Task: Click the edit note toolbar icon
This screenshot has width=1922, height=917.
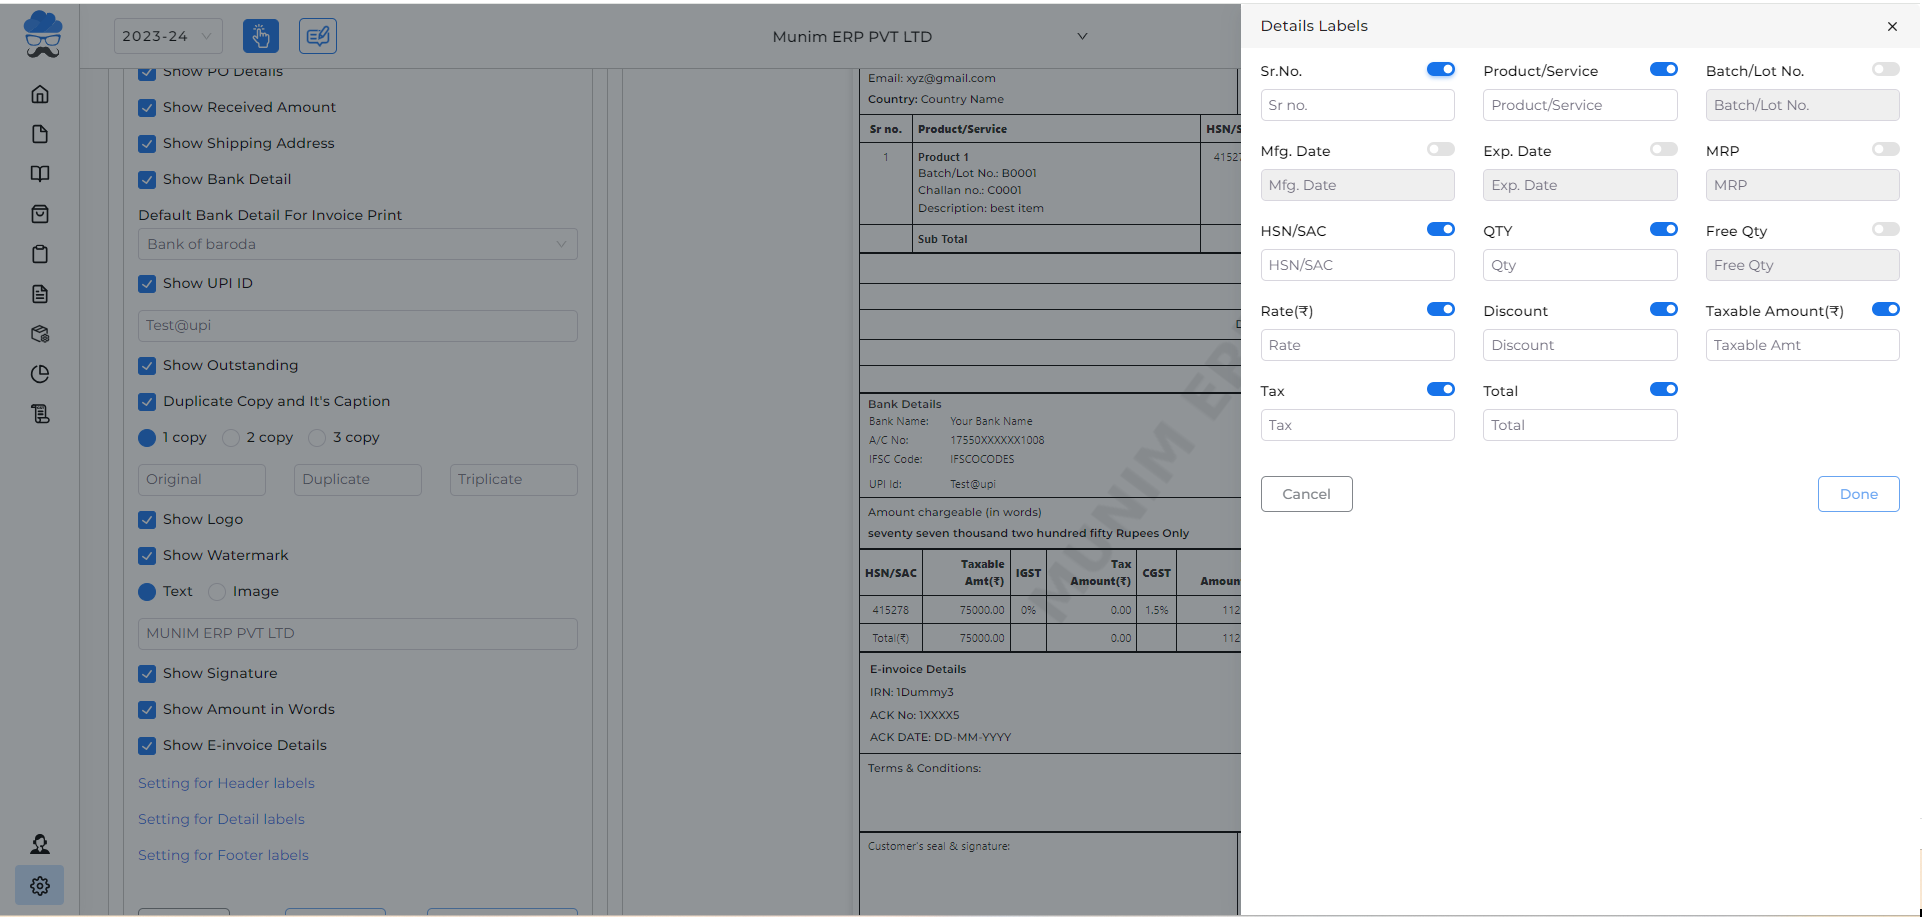Action: tap(318, 36)
